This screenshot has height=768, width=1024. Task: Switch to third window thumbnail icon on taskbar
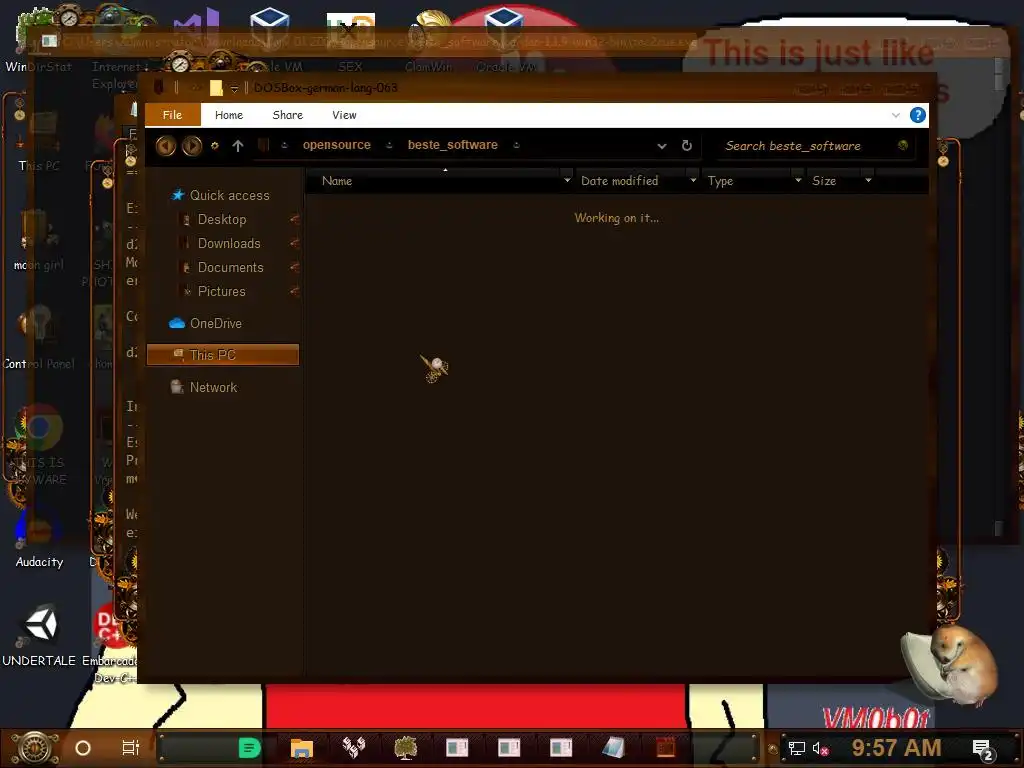click(561, 748)
